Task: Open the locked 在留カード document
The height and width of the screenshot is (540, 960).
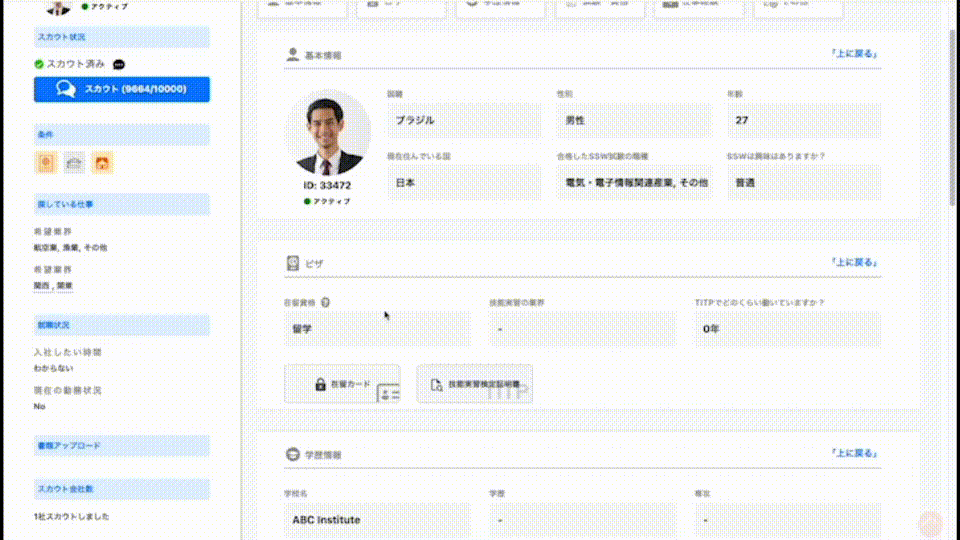Action: pyautogui.click(x=342, y=384)
